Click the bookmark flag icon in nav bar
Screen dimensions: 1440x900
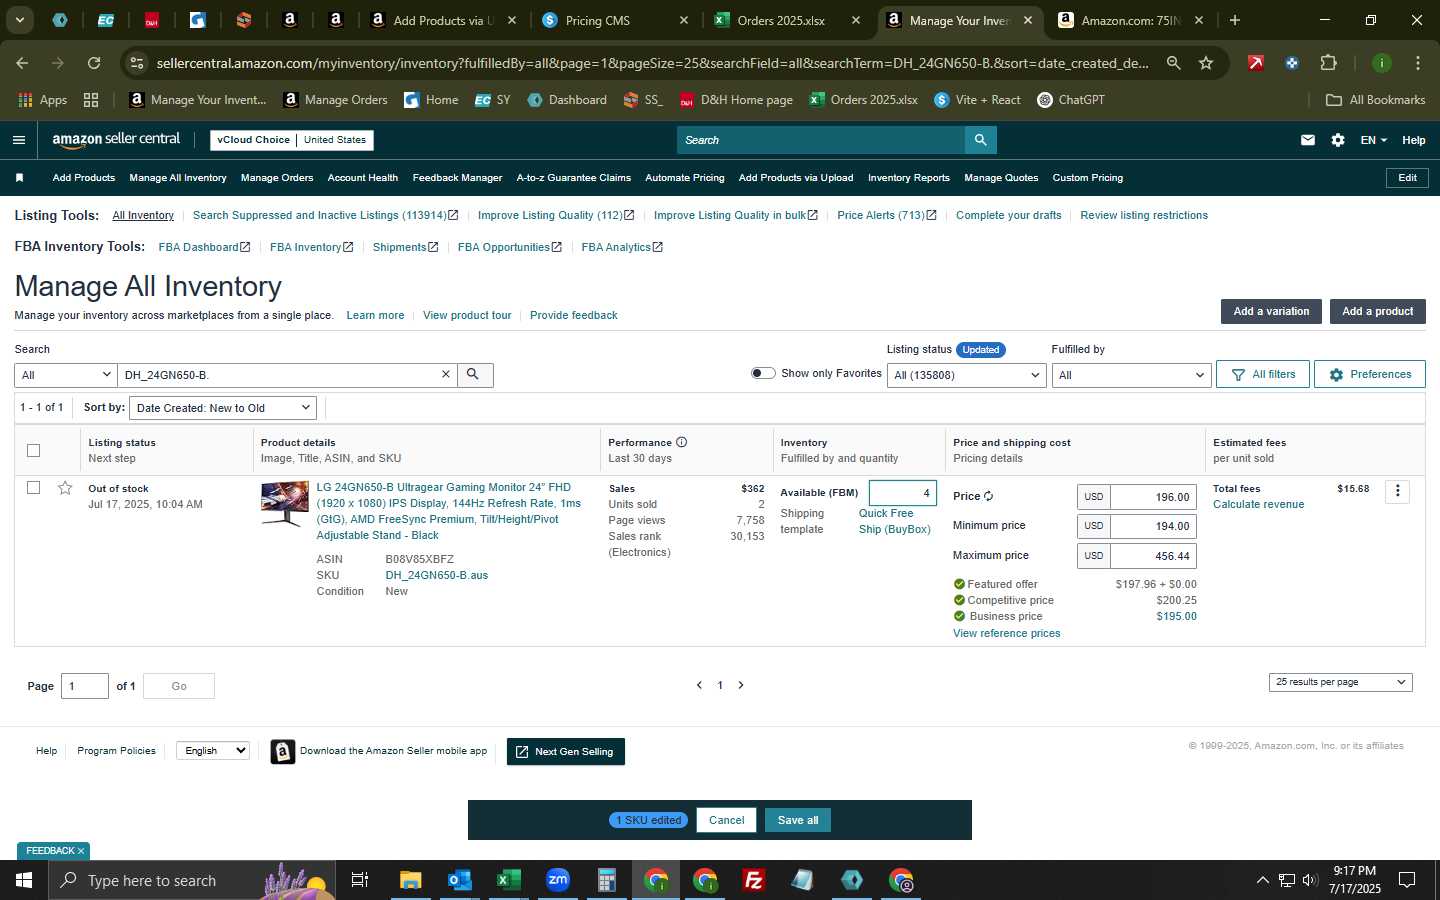(x=19, y=178)
